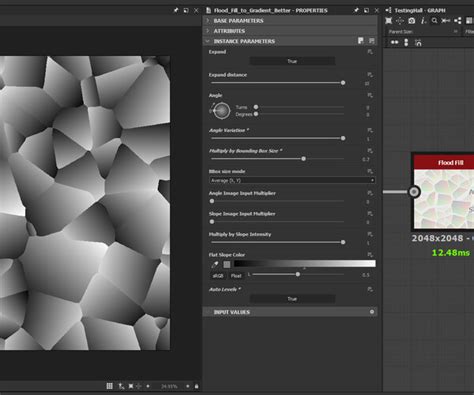Open the Parent Size dropdown in graph toolbar

point(423,32)
